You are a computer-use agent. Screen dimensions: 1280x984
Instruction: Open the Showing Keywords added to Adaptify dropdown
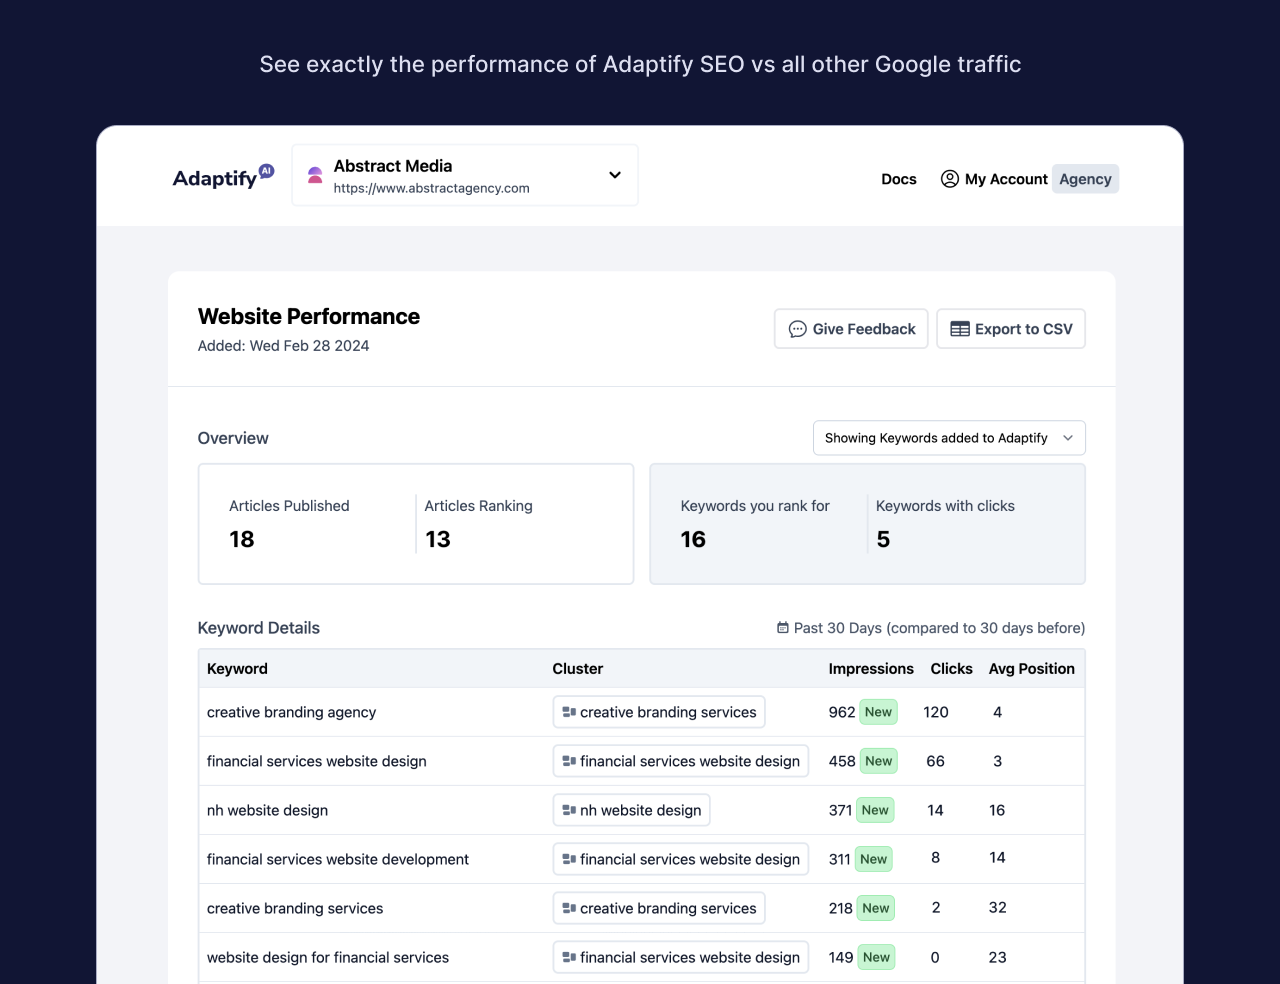tap(948, 438)
